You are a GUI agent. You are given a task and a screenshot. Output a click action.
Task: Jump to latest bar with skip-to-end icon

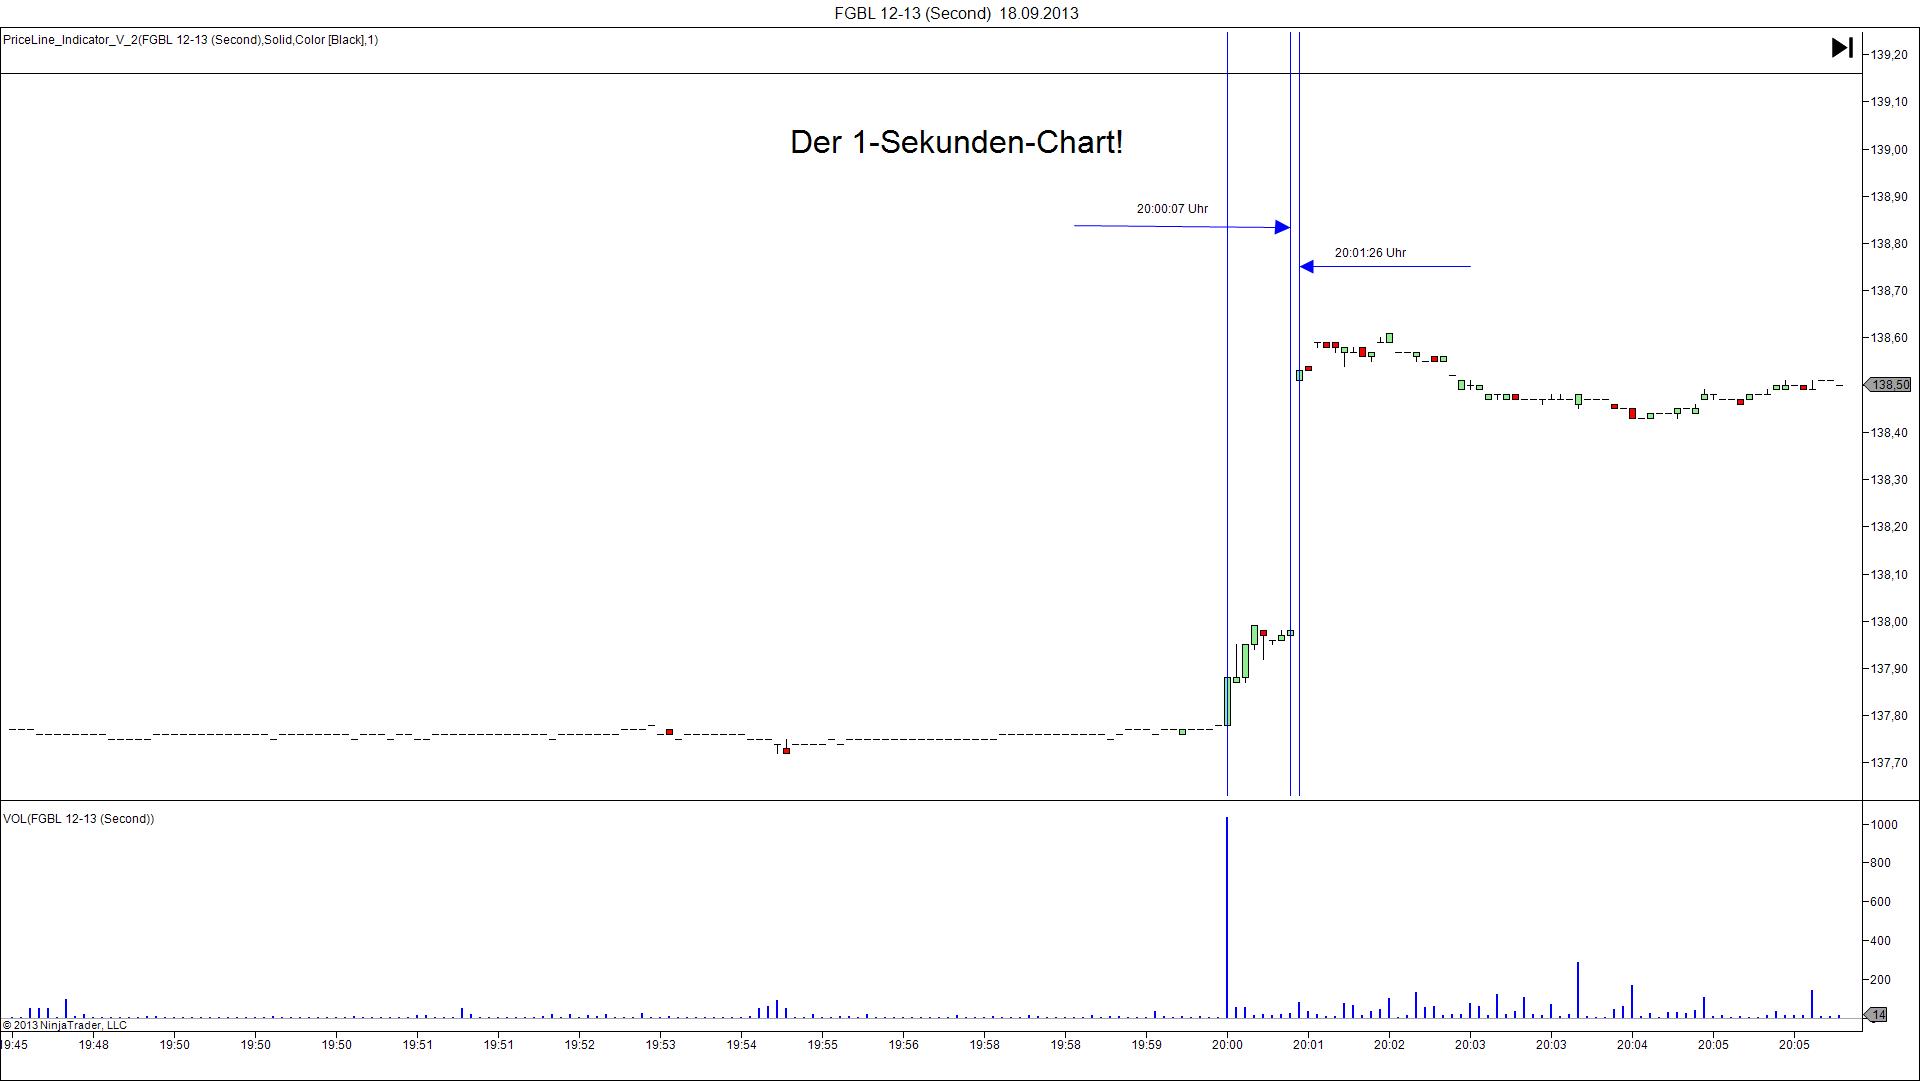click(1842, 48)
